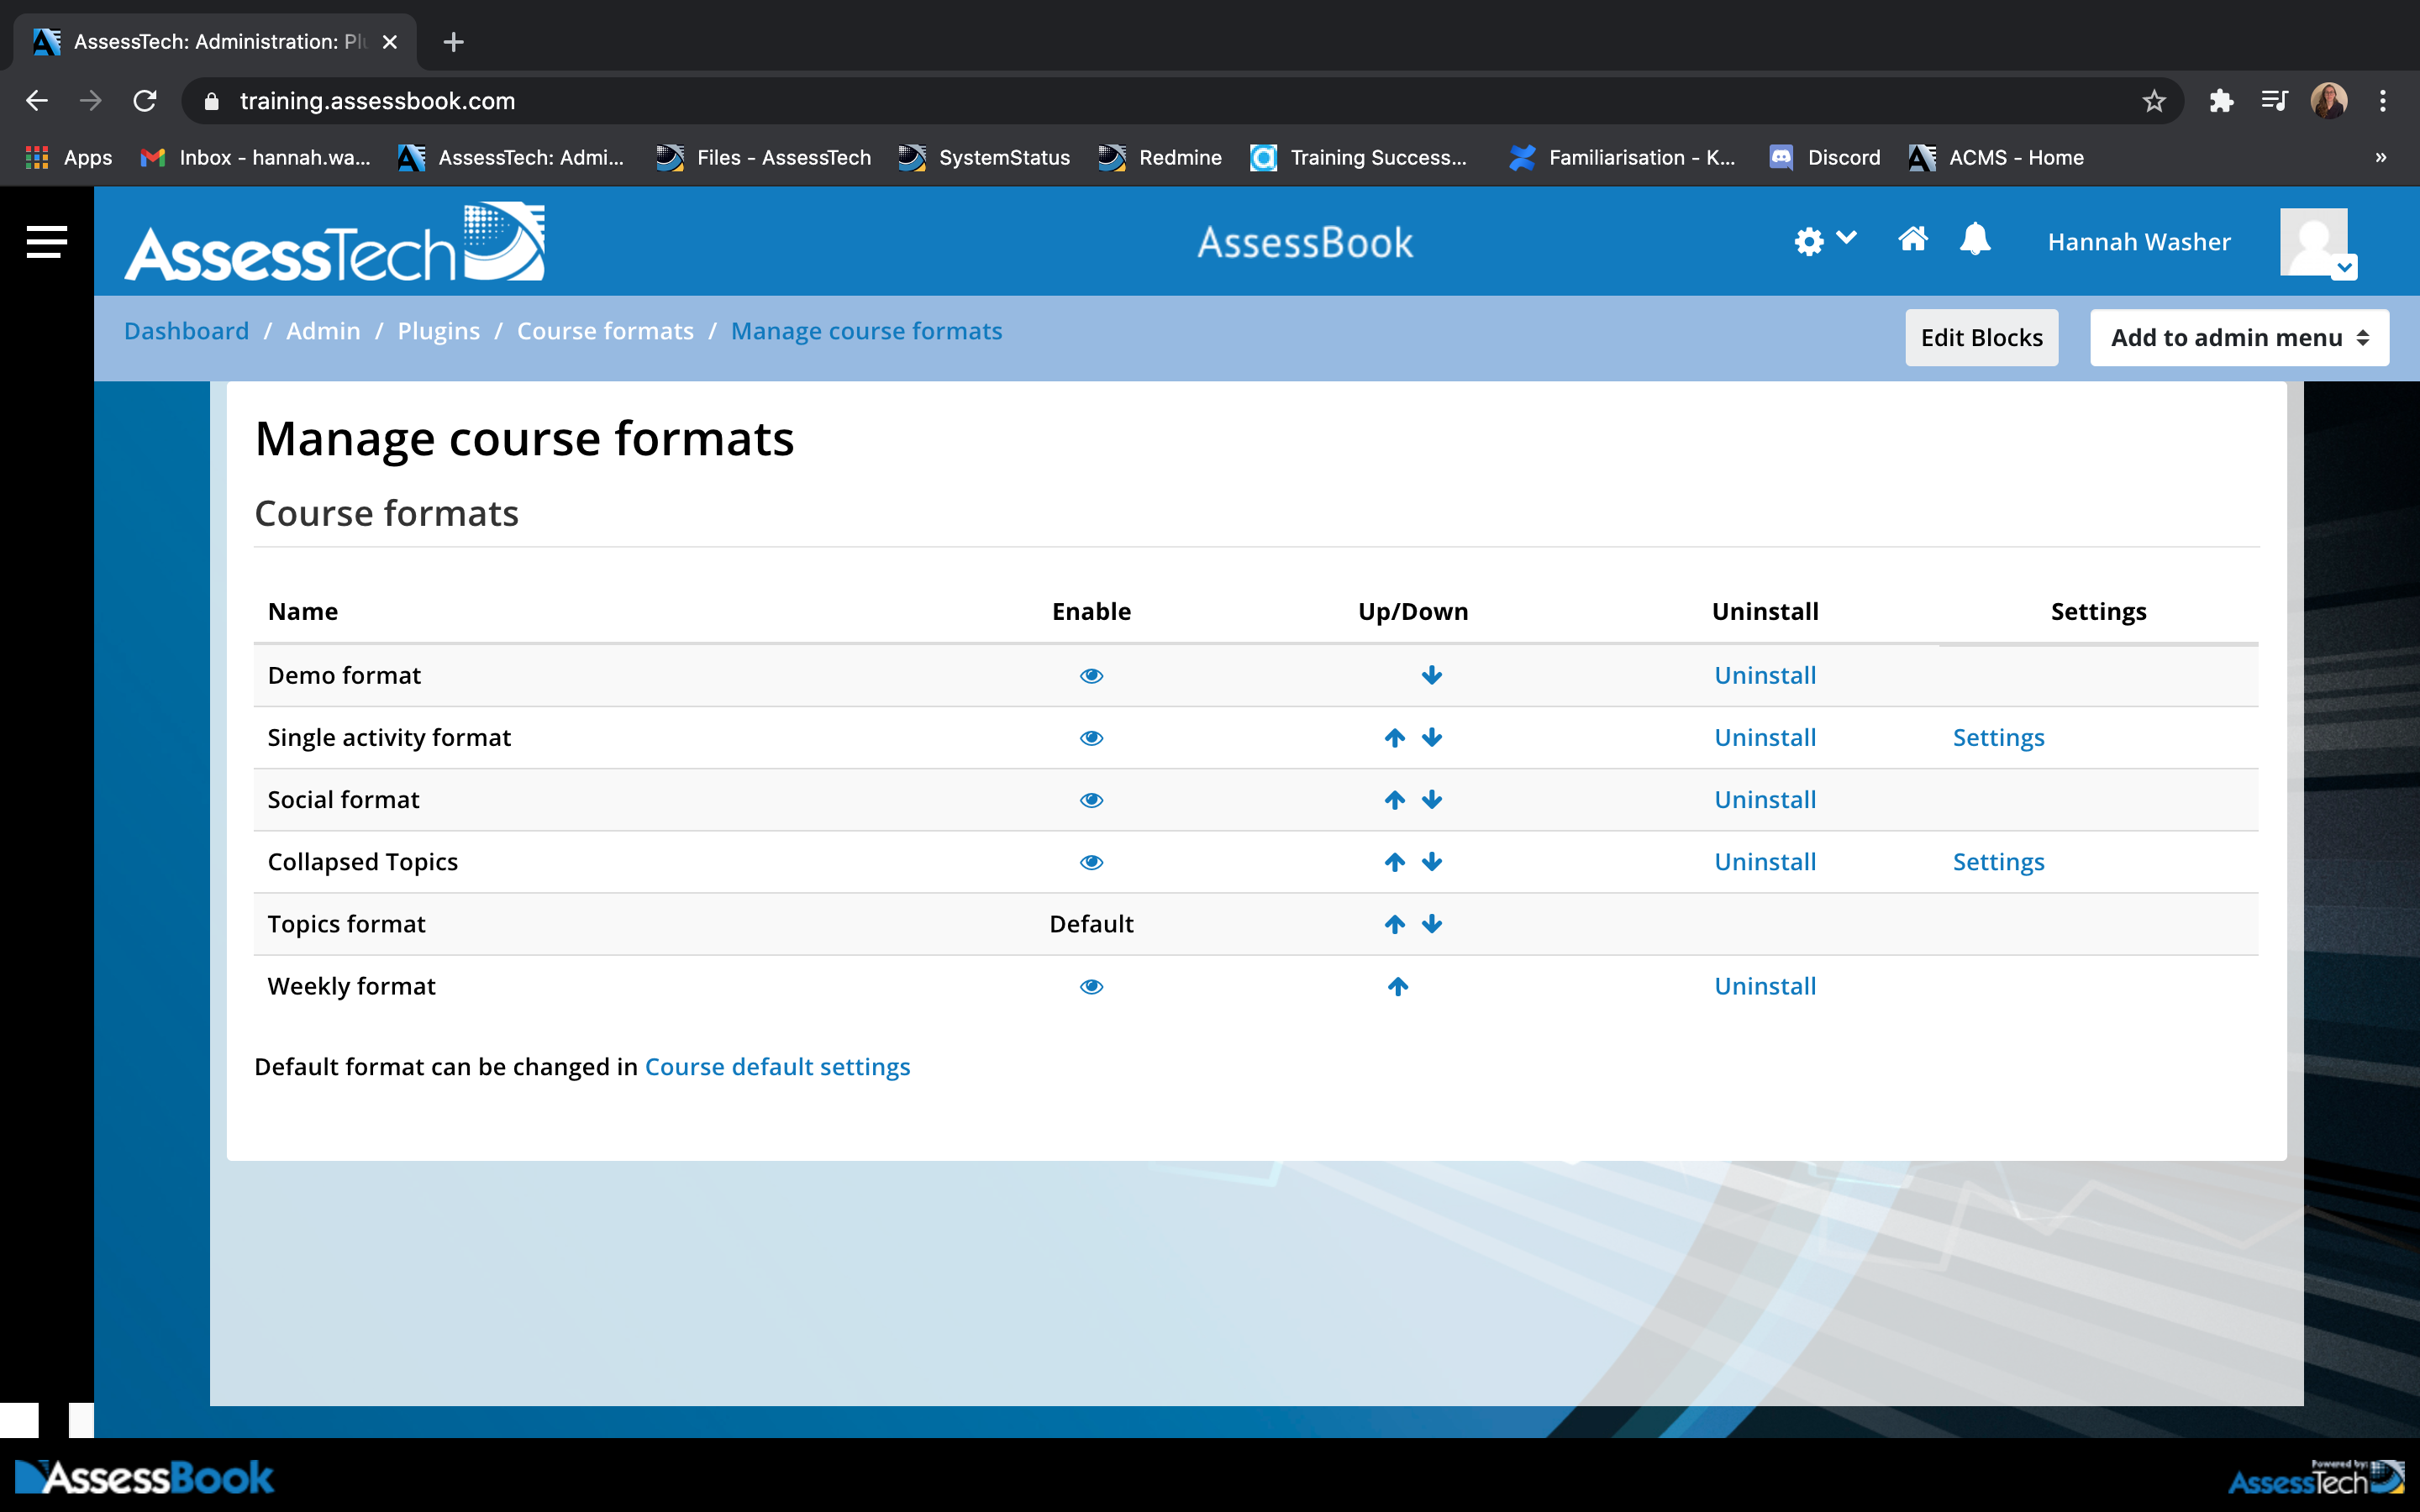This screenshot has height=1512, width=2420.
Task: Move Collapsed Topics down
Action: tap(1432, 862)
